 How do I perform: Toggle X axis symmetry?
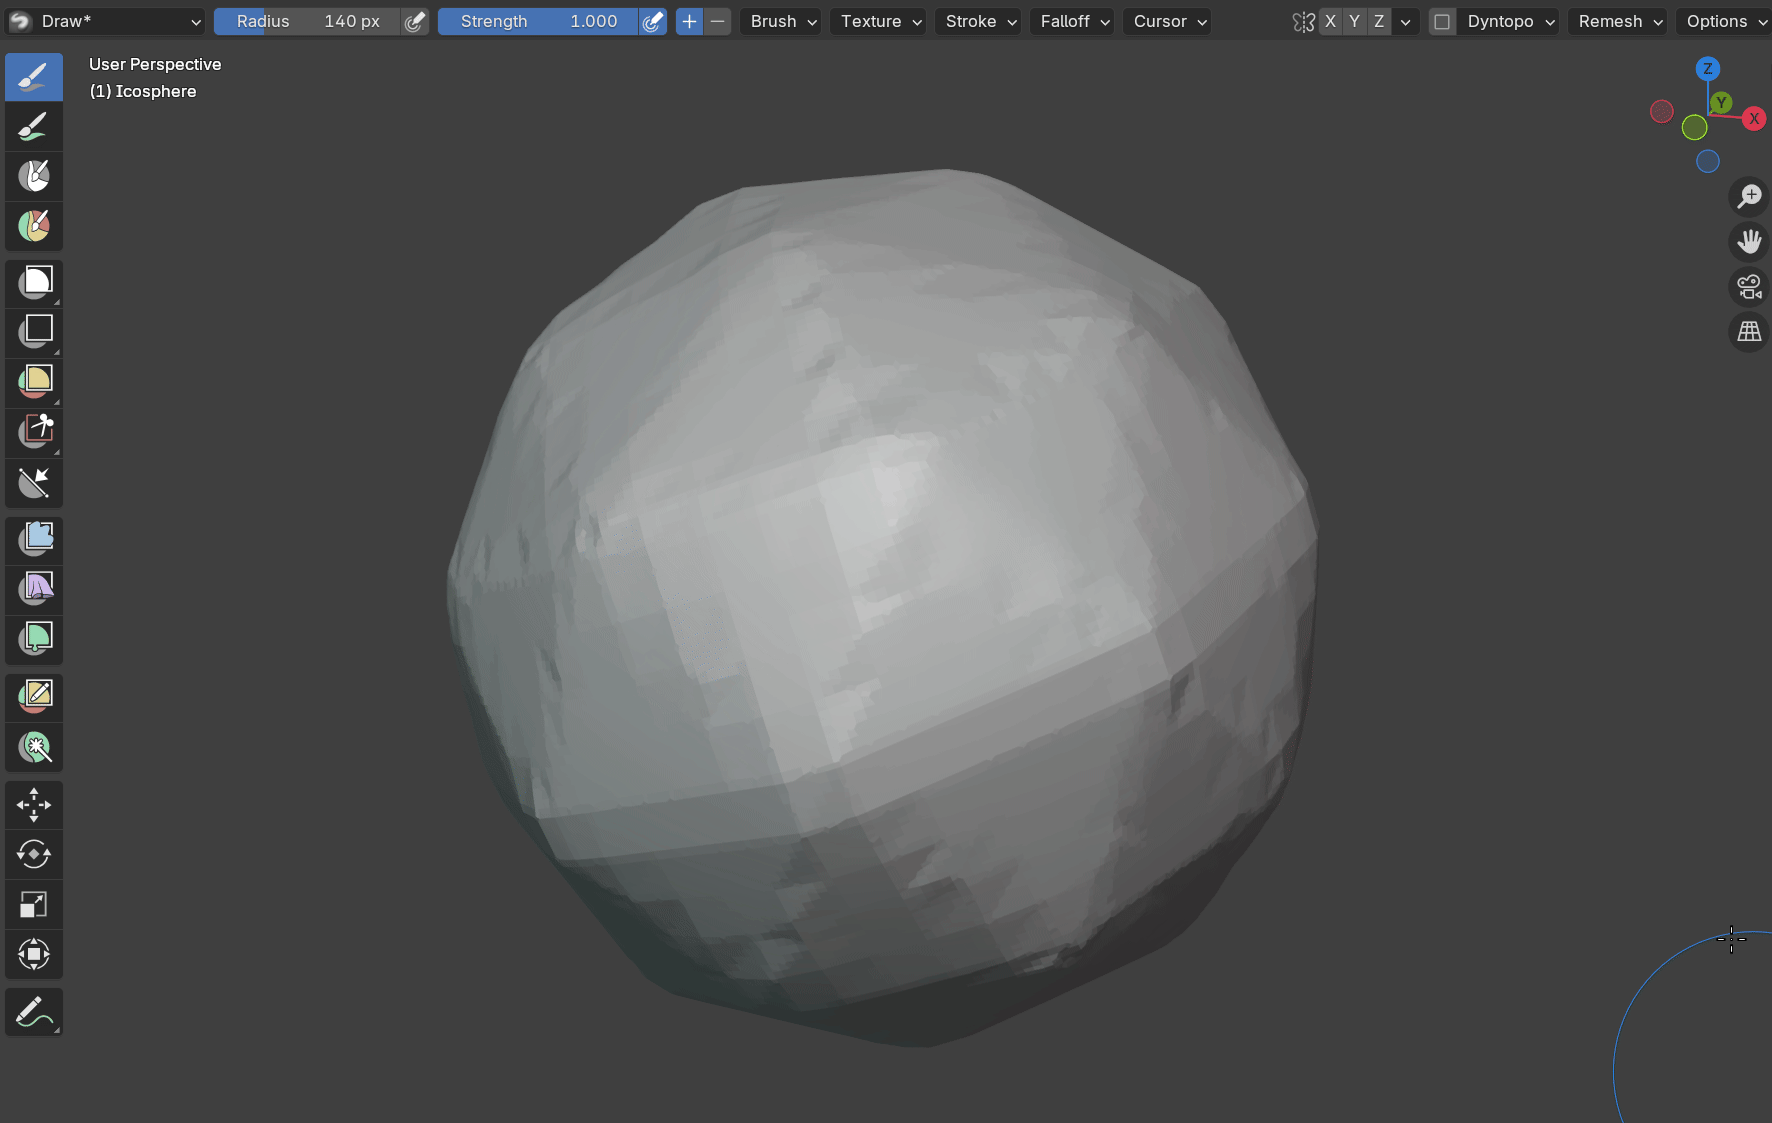point(1330,22)
